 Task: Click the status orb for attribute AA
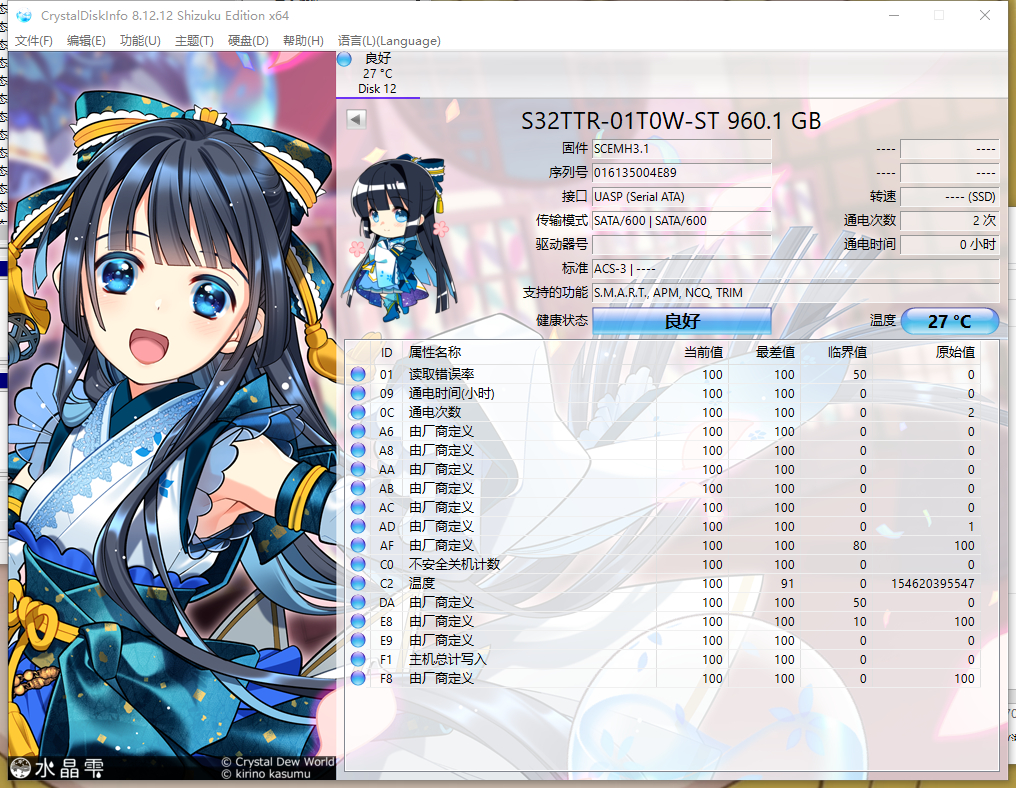[358, 469]
